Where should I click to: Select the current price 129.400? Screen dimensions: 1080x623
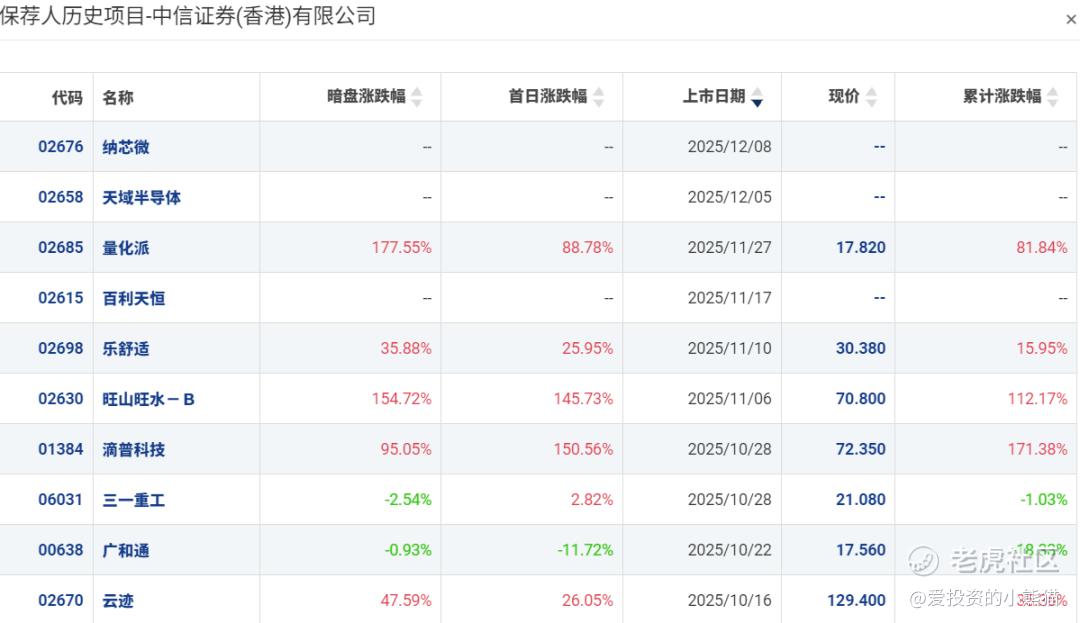(x=857, y=600)
